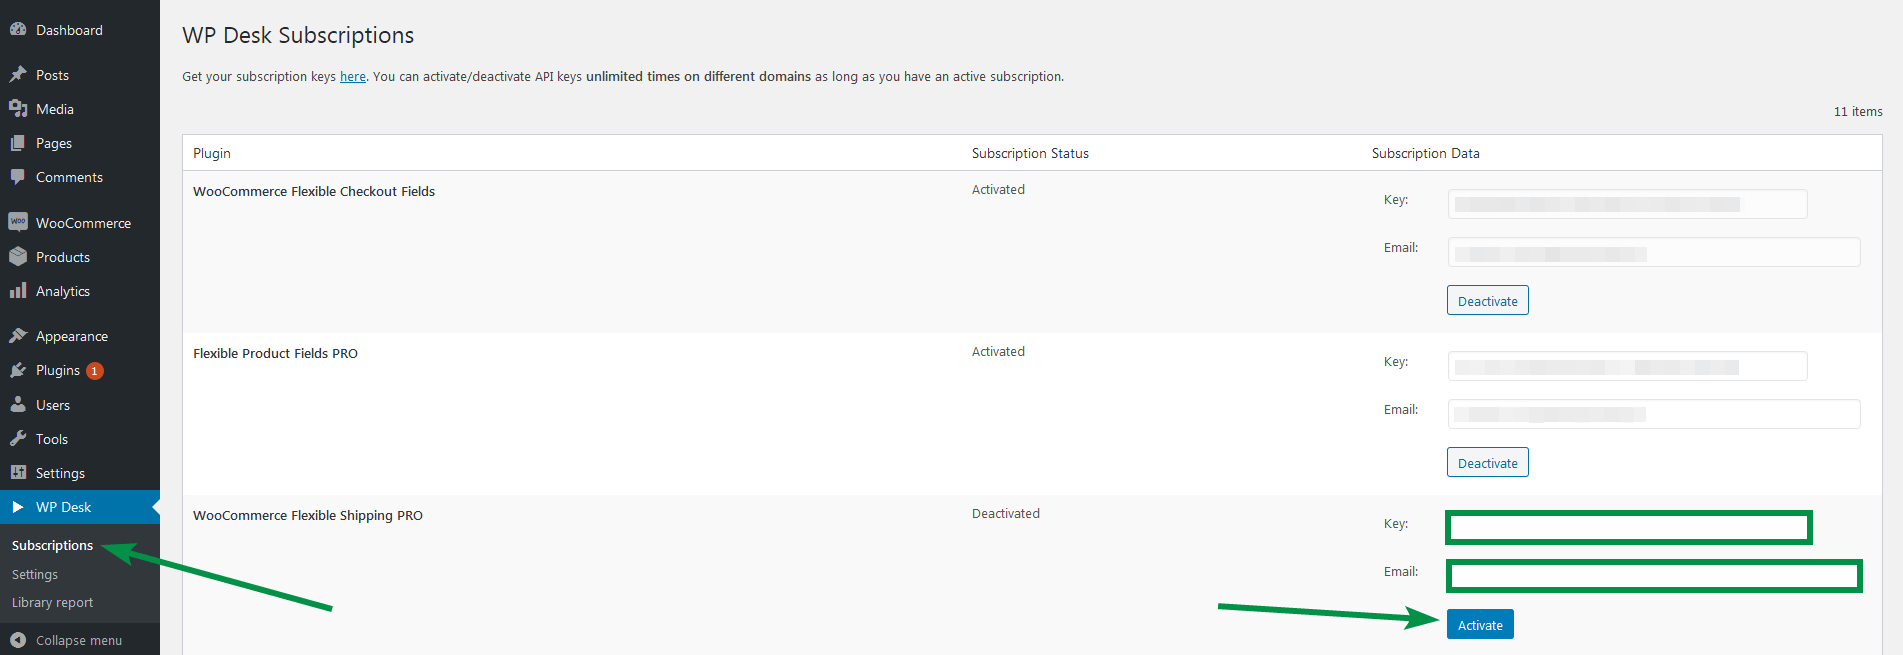
Task: Click the Email field for Flexible Shipping PRO
Action: click(1653, 575)
